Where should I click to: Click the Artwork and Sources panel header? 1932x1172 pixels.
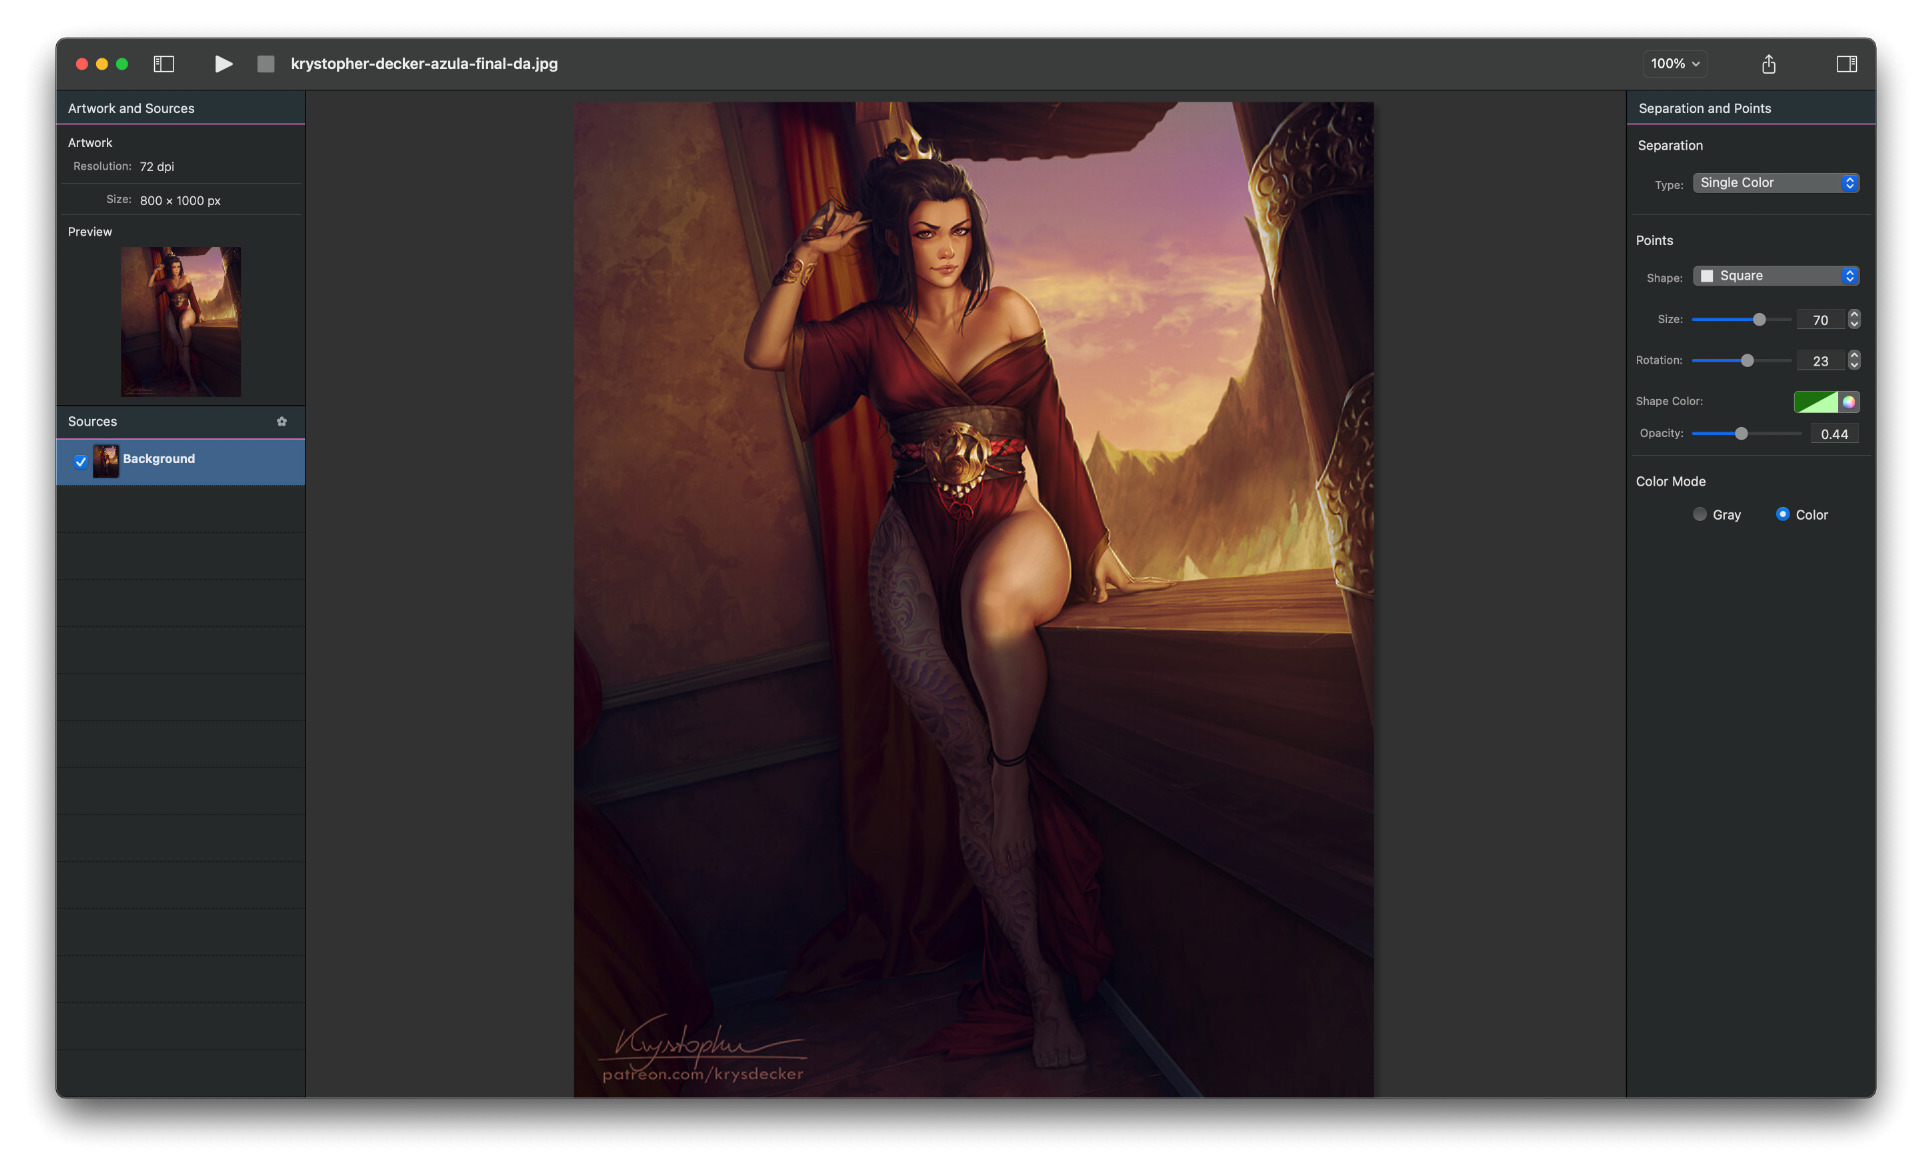181,108
